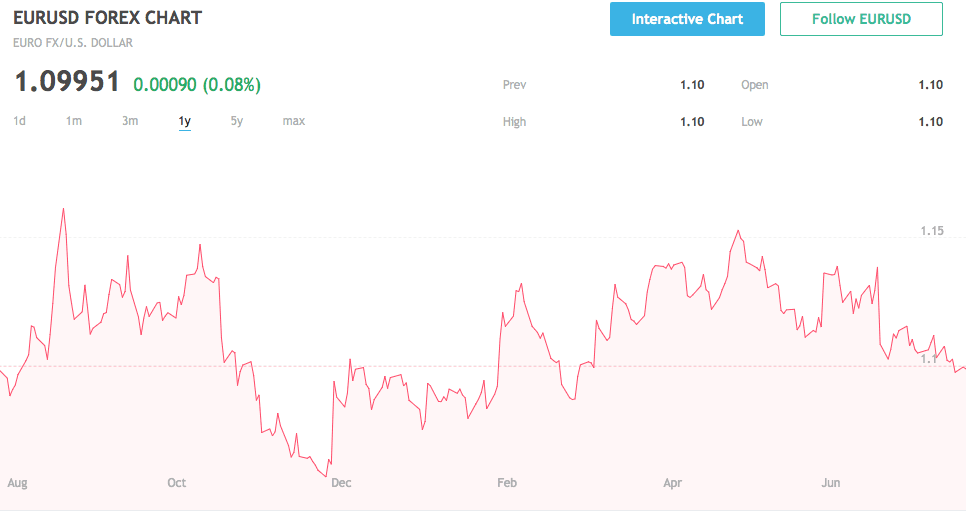
Task: Click the EURO FX/U.S. DOLLAR subtitle
Action: [73, 43]
